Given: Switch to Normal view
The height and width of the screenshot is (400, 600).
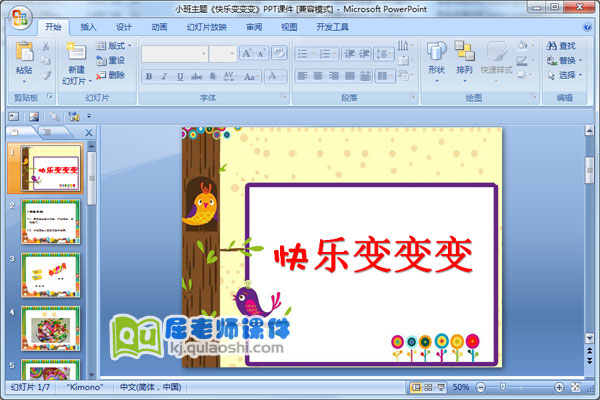Looking at the screenshot, I should [x=415, y=387].
